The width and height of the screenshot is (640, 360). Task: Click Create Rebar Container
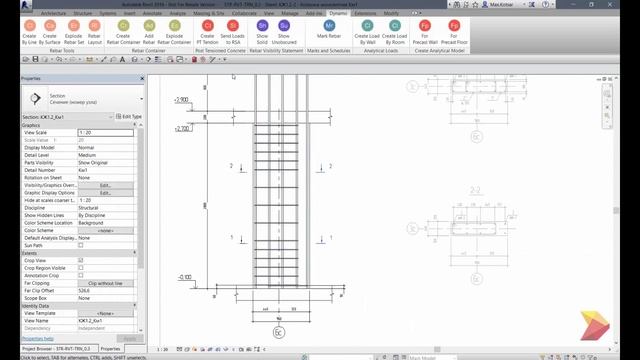pyautogui.click(x=123, y=32)
